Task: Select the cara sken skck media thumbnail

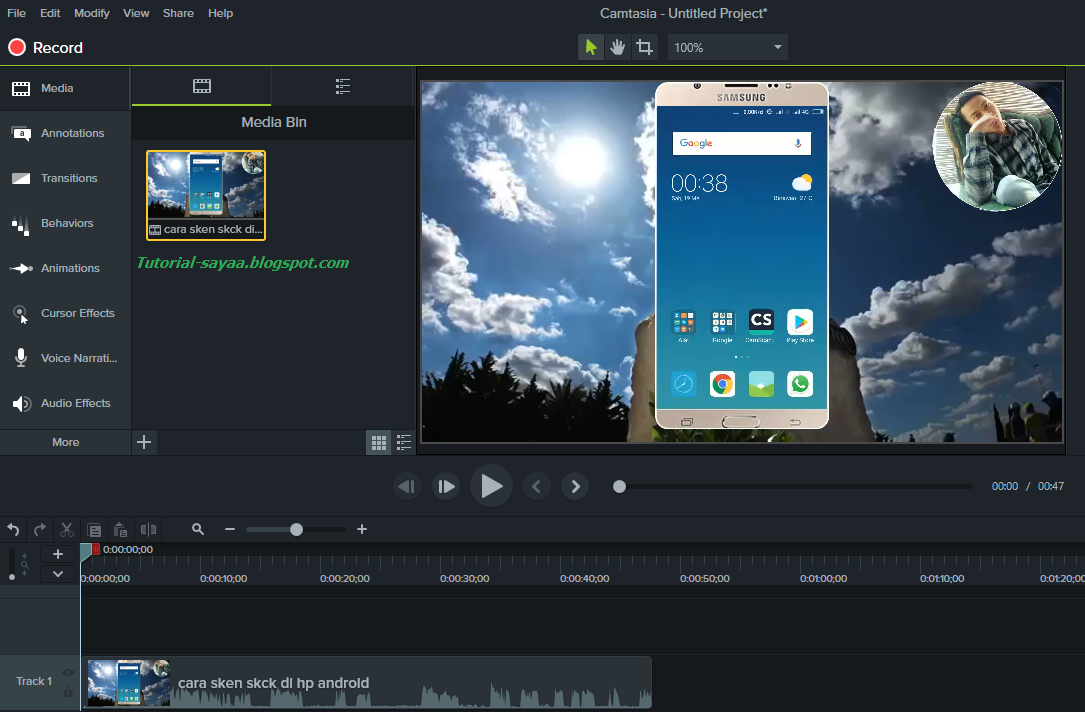Action: click(x=206, y=196)
